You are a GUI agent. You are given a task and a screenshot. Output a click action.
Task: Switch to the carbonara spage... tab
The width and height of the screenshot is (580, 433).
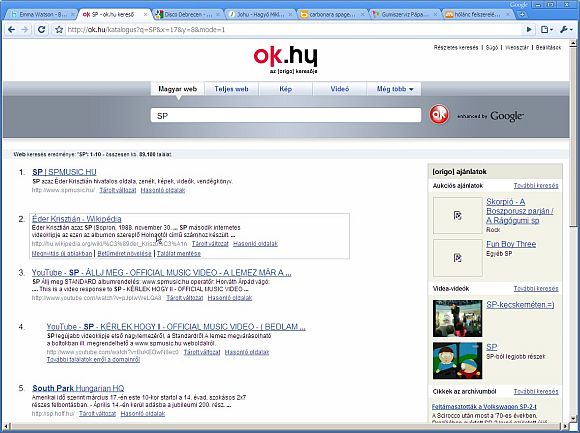(x=332, y=15)
